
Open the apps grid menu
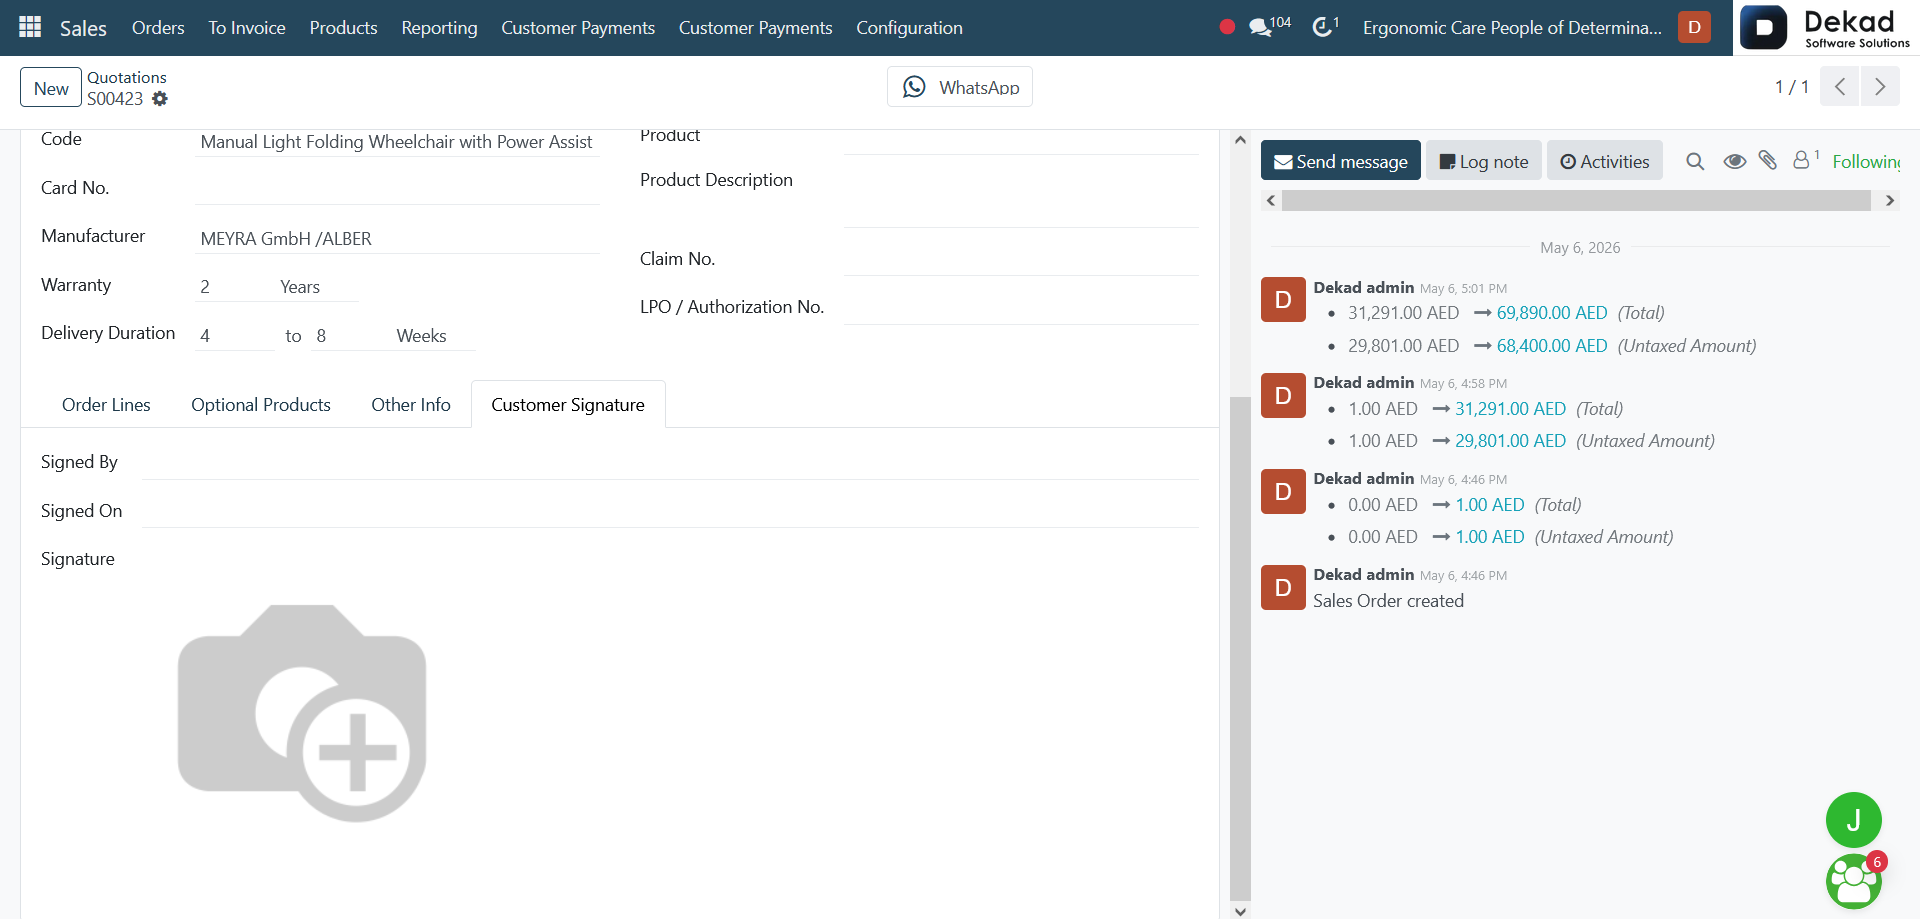point(30,27)
